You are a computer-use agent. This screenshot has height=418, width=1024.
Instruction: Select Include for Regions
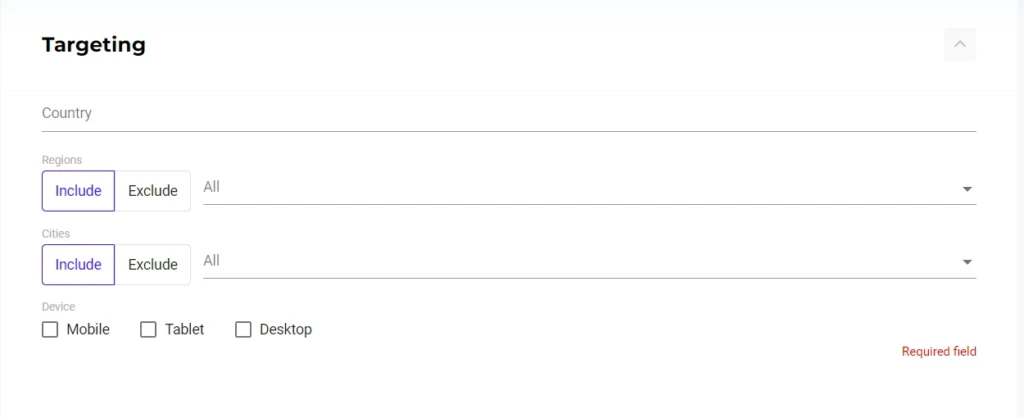[78, 191]
